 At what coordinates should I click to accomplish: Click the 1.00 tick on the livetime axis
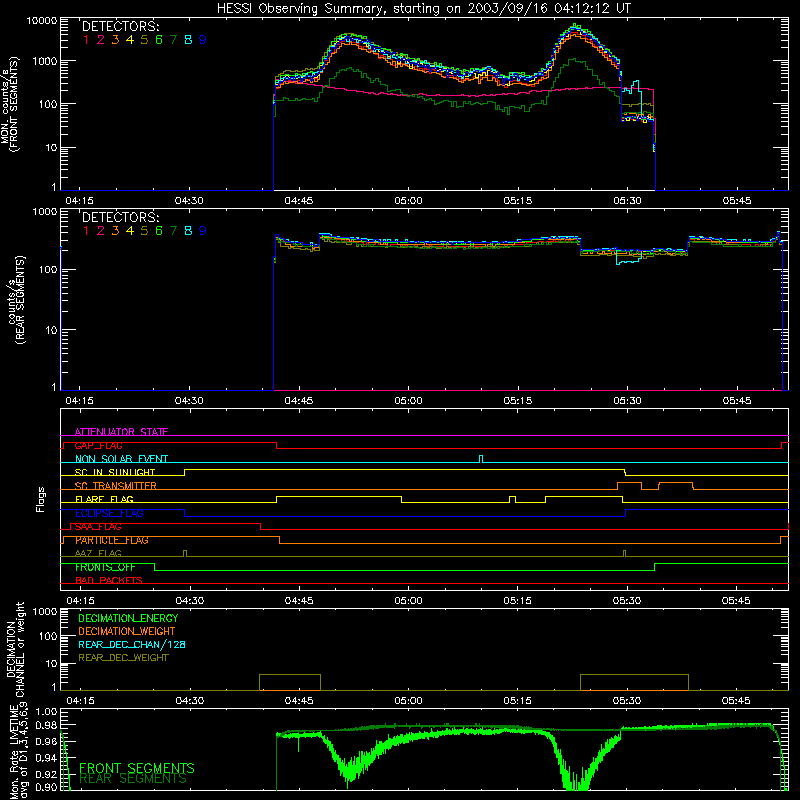(x=47, y=712)
